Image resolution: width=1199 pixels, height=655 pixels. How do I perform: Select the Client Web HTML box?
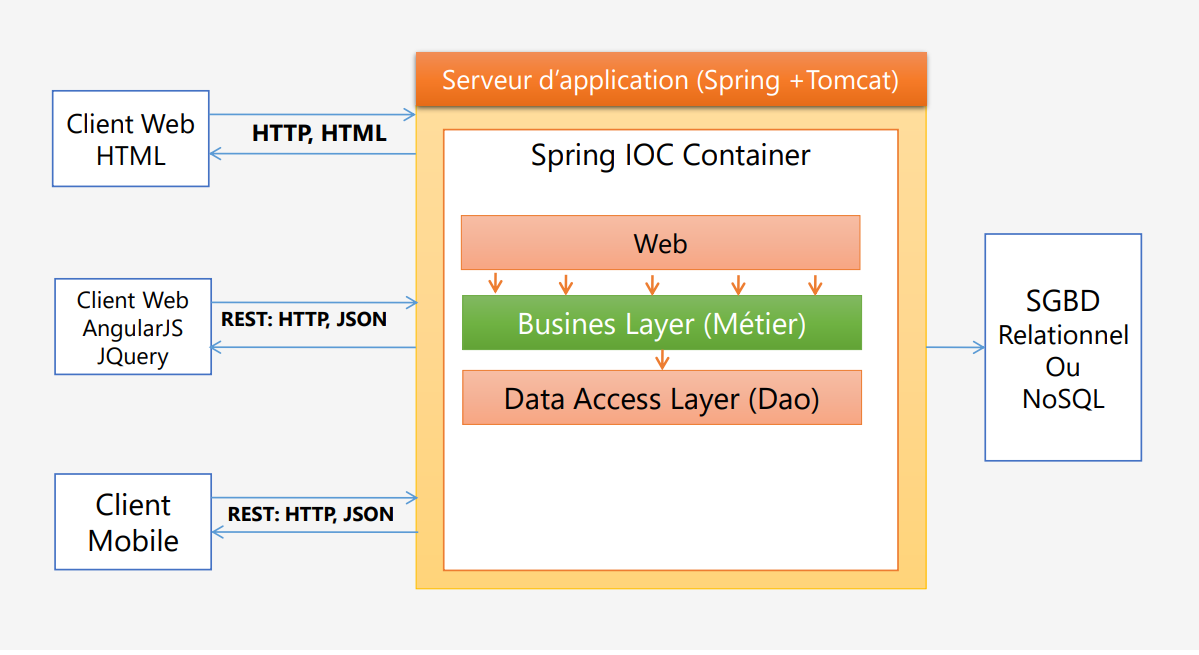click(130, 138)
